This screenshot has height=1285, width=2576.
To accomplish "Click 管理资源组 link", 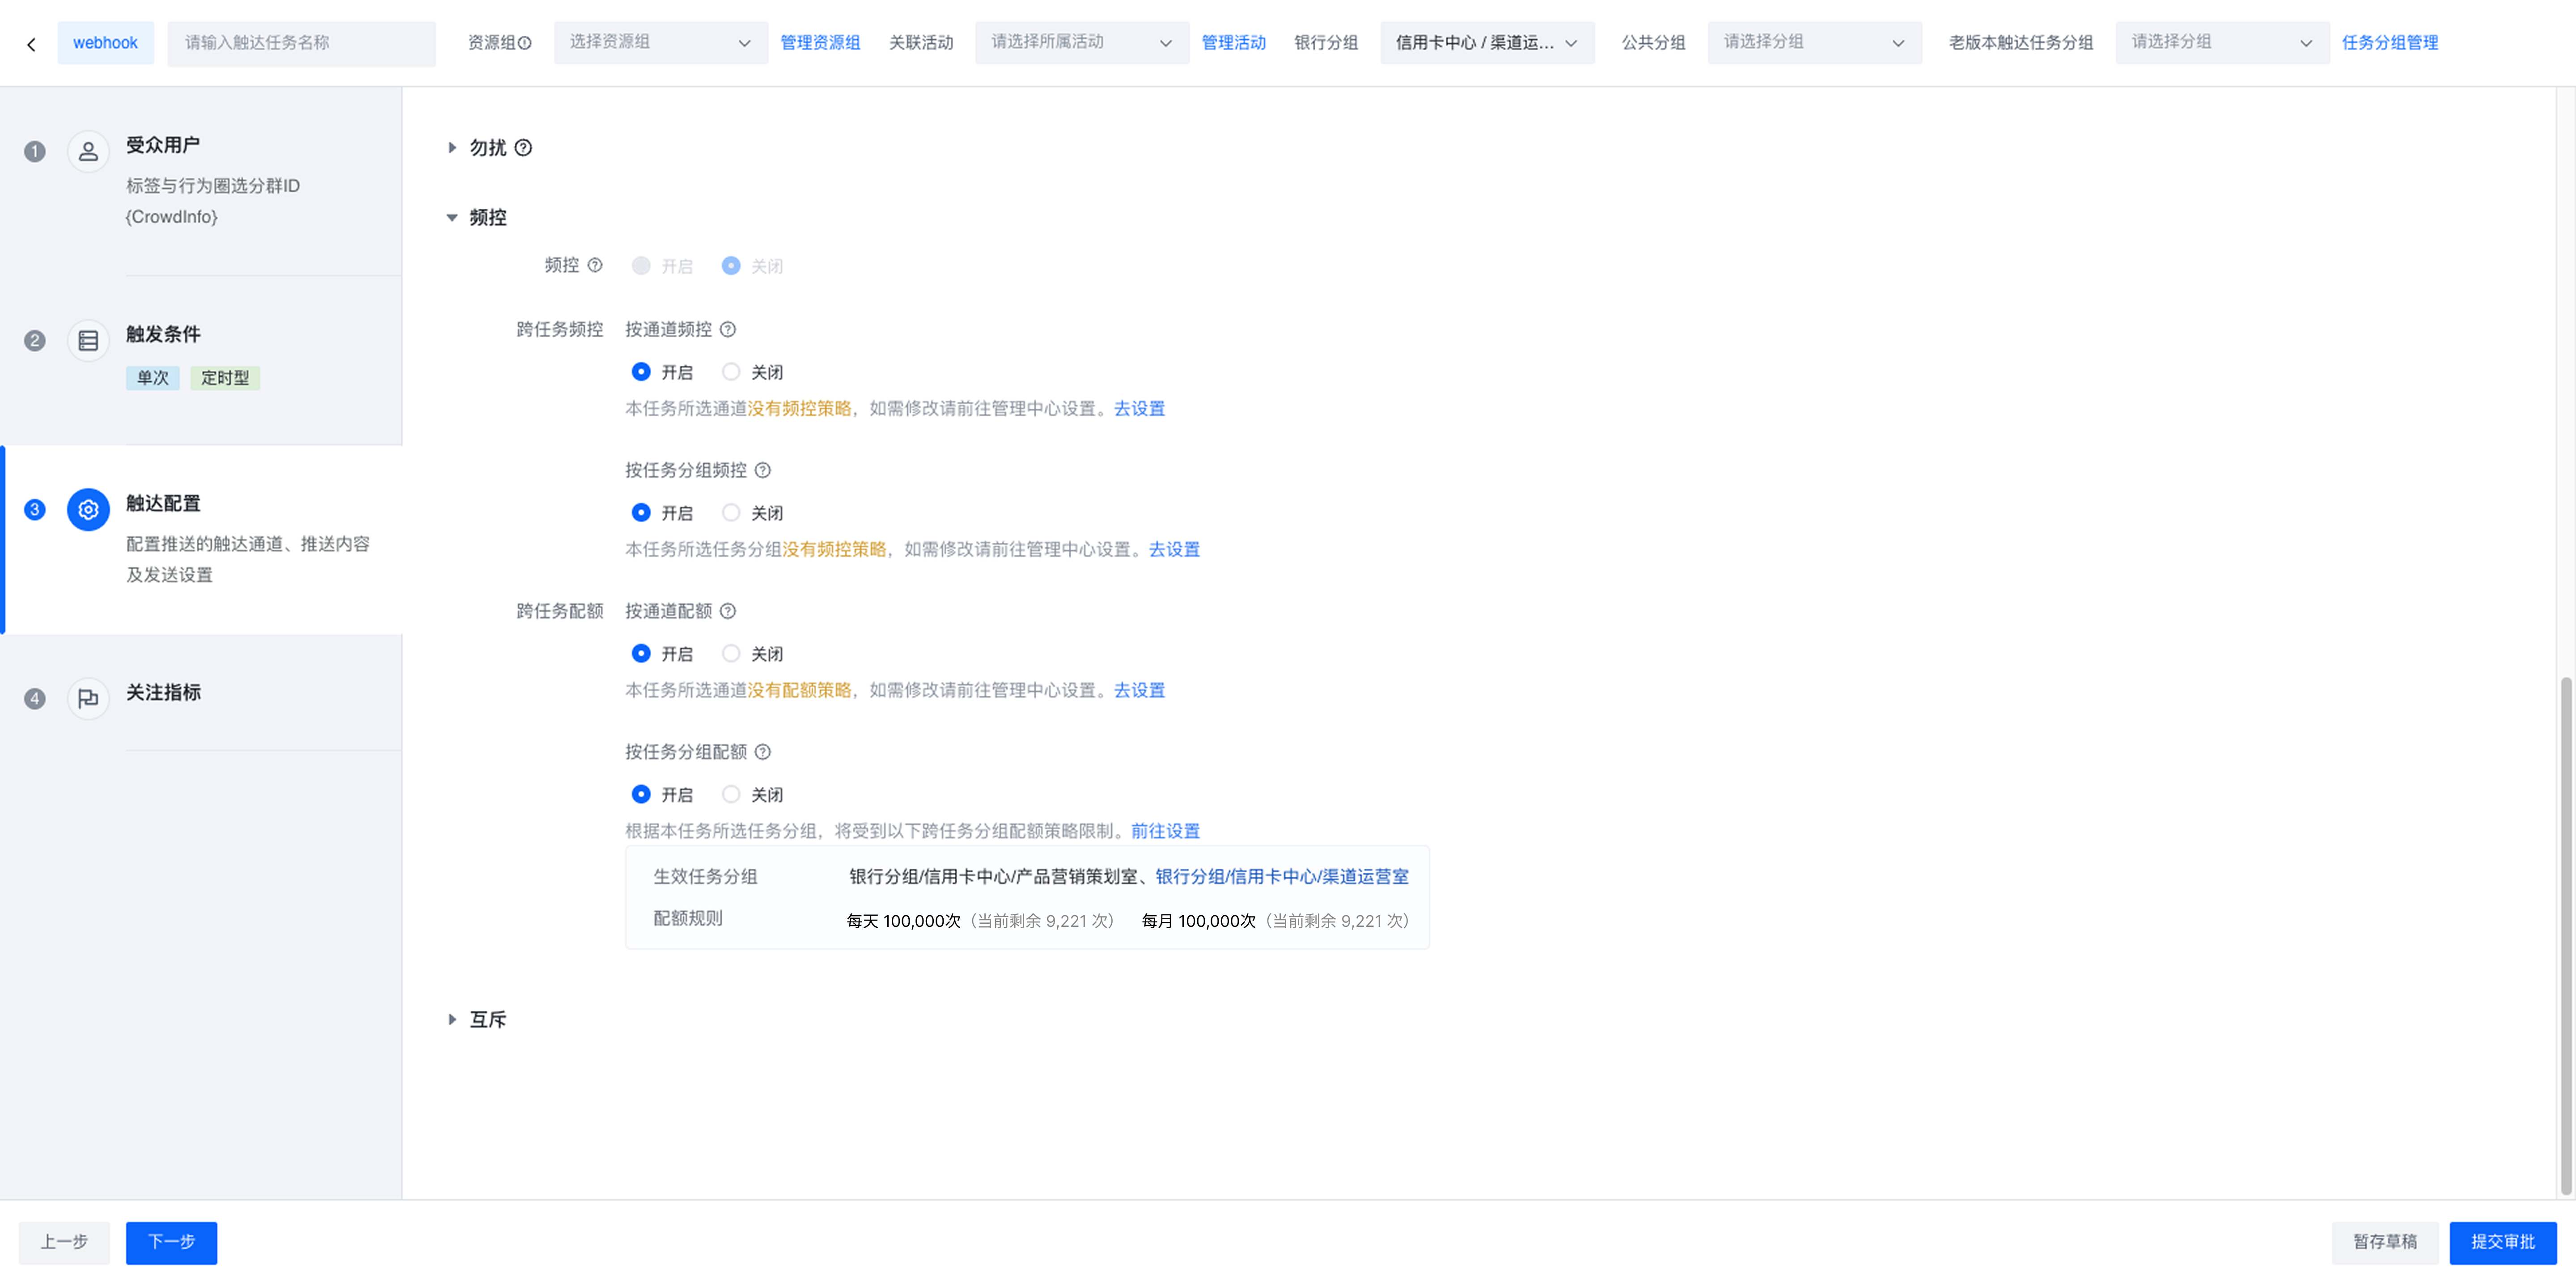I will click(820, 43).
